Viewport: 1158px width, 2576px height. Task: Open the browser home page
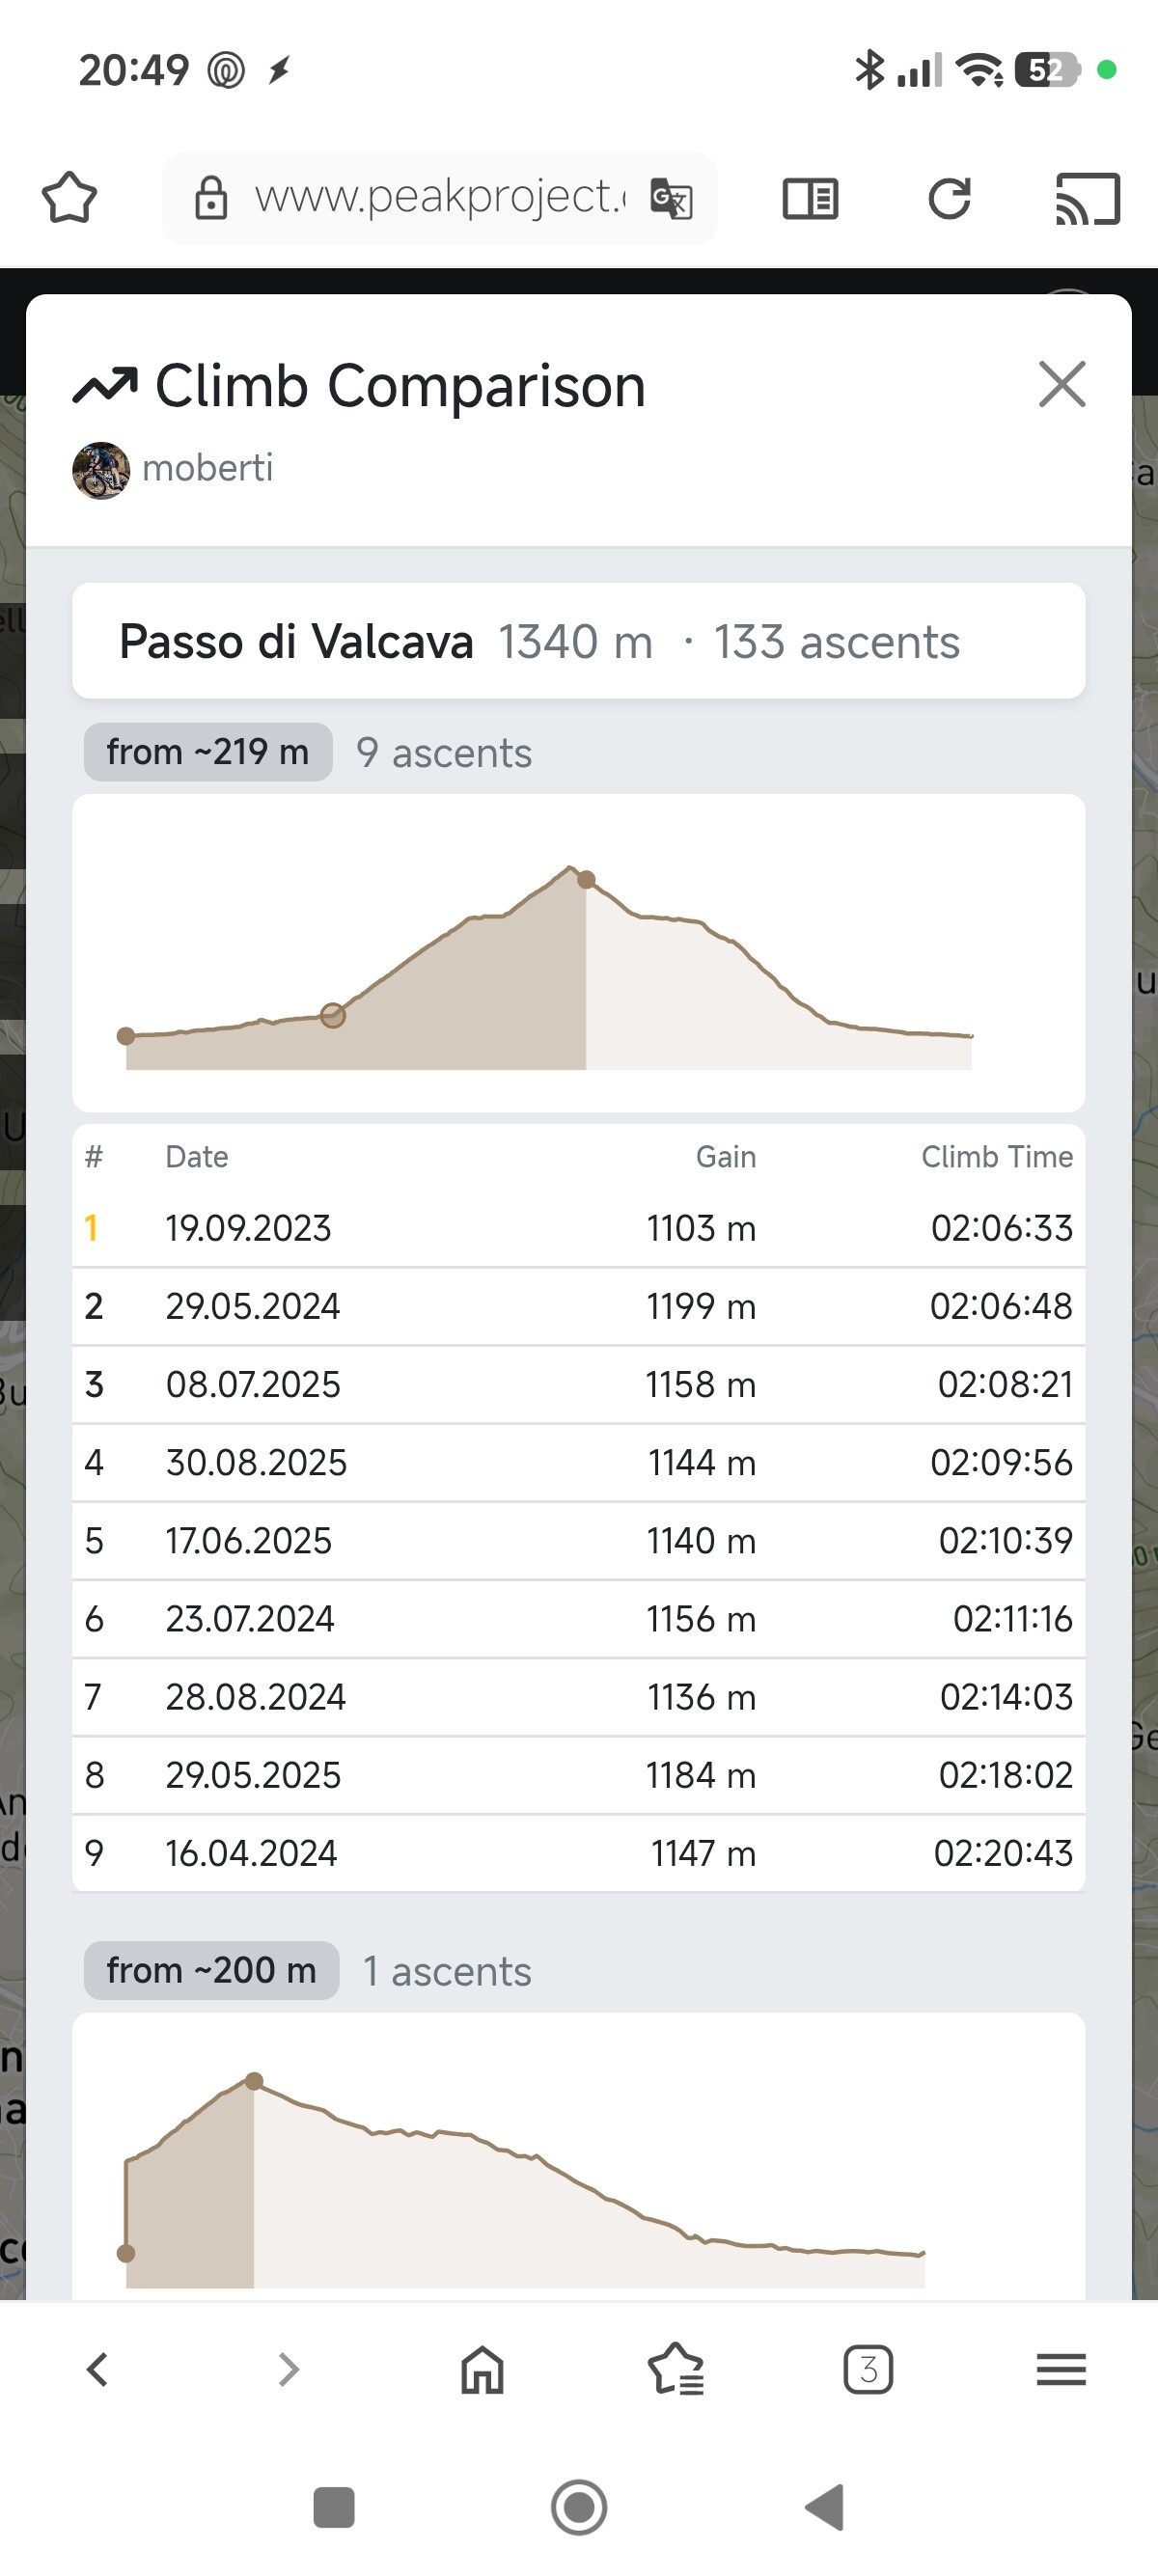482,2369
